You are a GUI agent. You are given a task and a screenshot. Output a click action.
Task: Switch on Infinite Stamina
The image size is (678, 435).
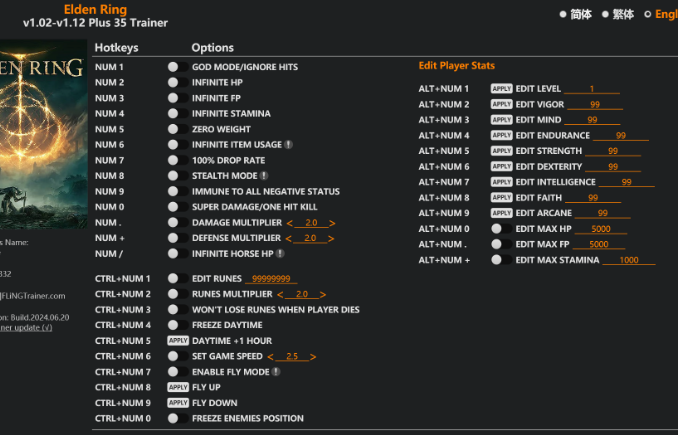pyautogui.click(x=178, y=114)
